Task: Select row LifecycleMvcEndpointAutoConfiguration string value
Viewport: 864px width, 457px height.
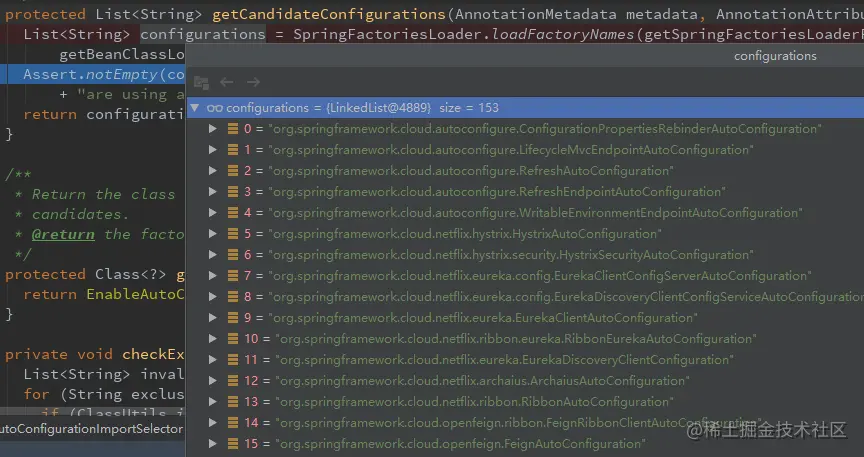Action: pyautogui.click(x=511, y=150)
